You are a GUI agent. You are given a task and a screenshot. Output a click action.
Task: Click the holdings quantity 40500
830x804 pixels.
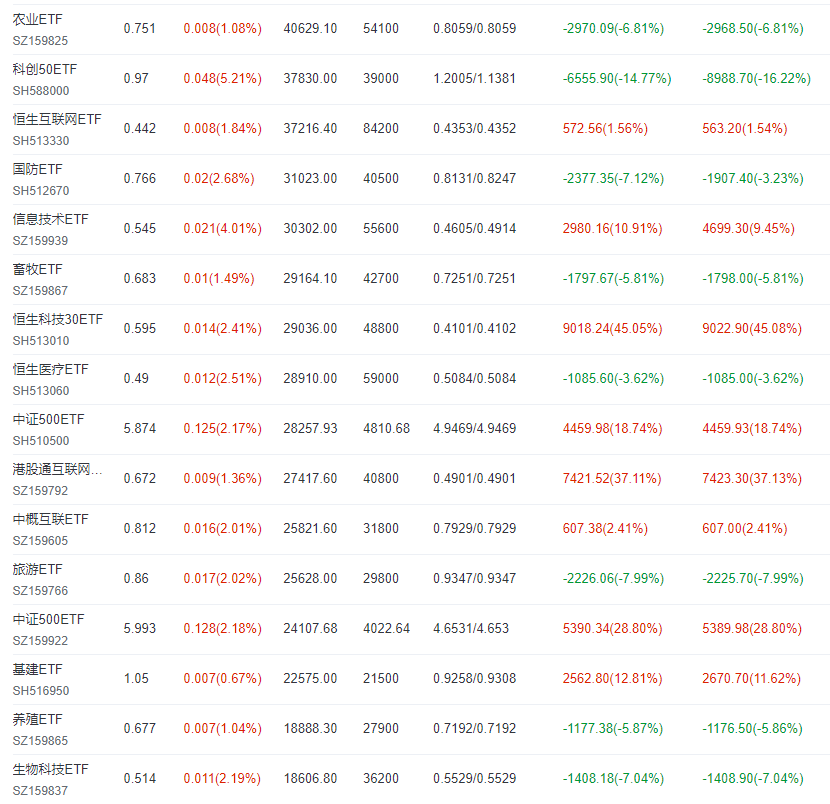pyautogui.click(x=381, y=179)
